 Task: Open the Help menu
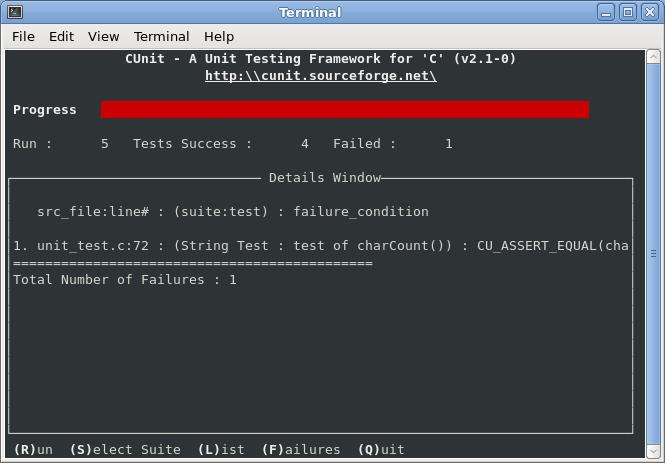(x=219, y=36)
